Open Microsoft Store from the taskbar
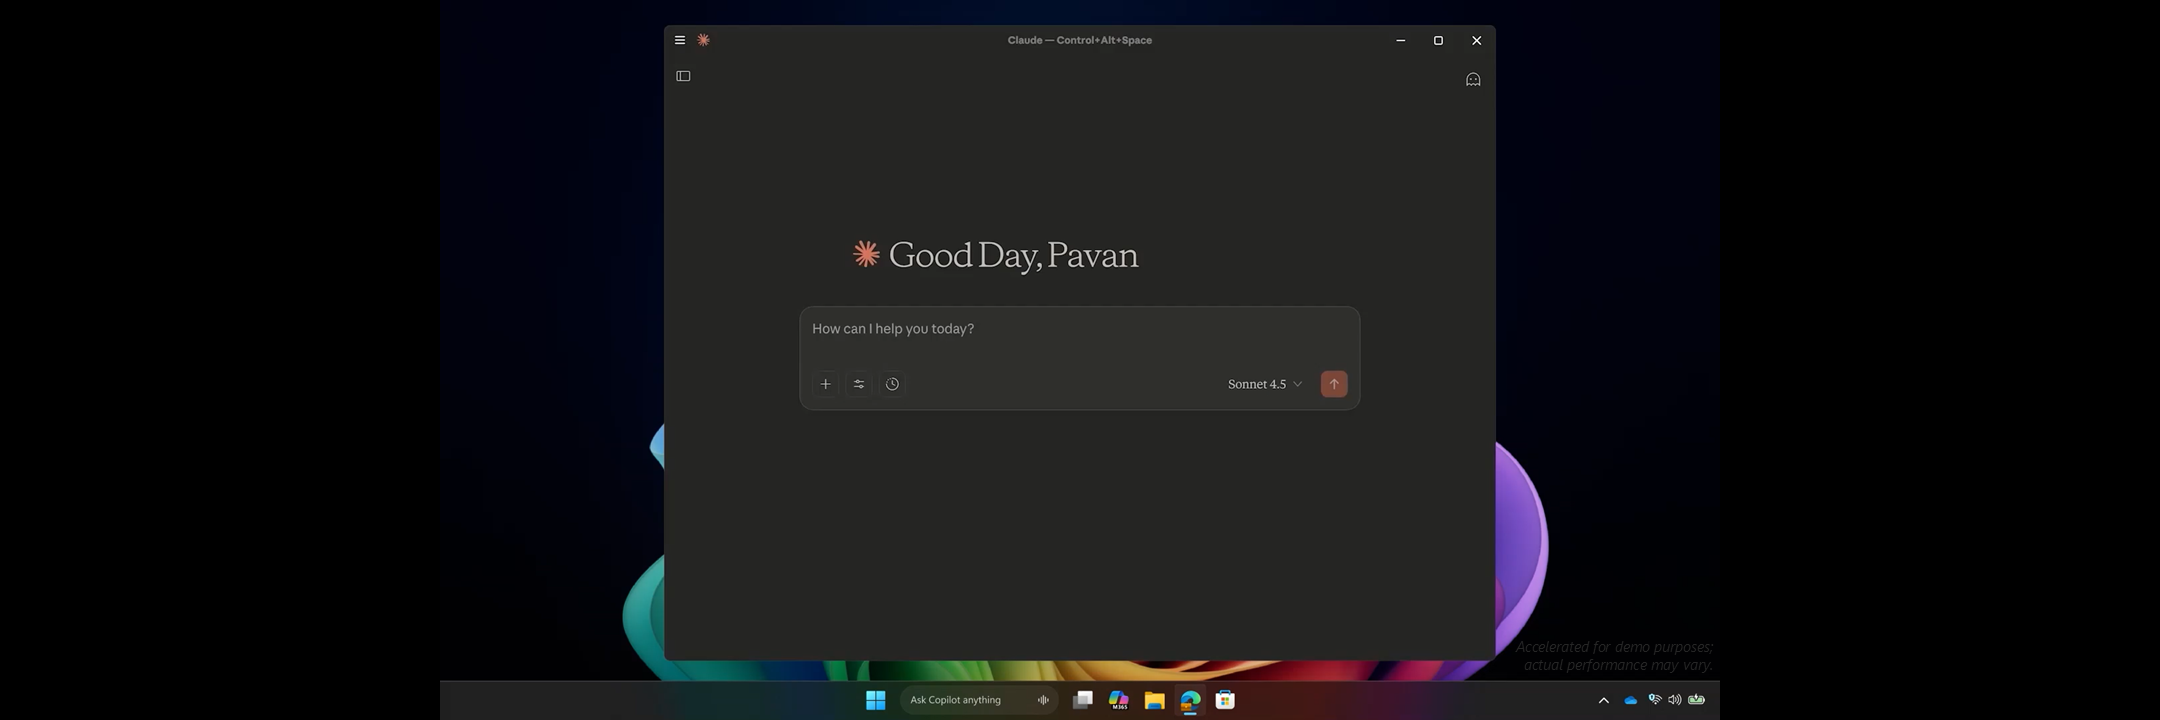2160x720 pixels. coord(1225,700)
